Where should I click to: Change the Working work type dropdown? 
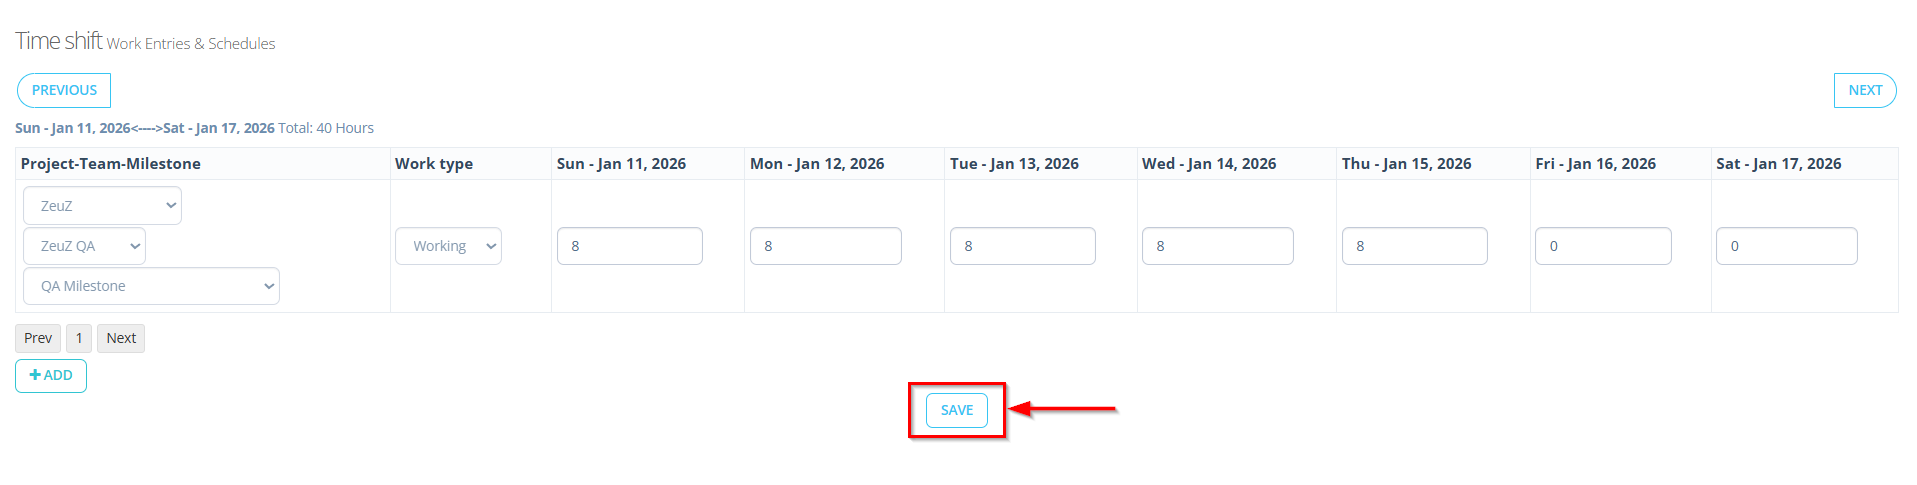pyautogui.click(x=448, y=246)
